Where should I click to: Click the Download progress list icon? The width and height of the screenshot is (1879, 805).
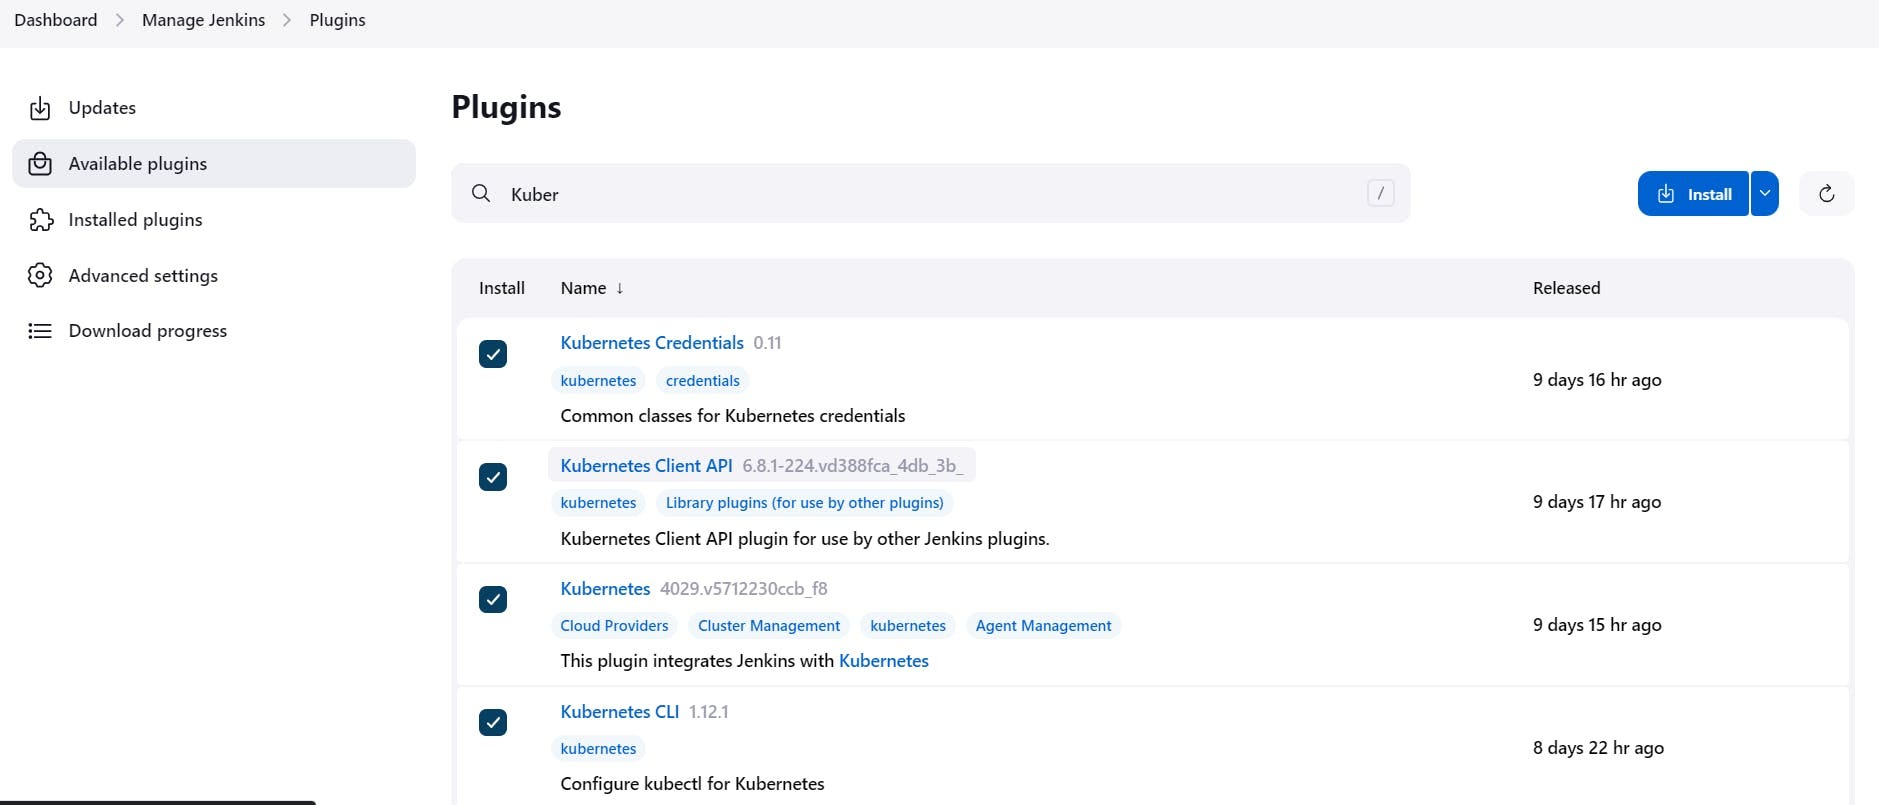tap(40, 331)
